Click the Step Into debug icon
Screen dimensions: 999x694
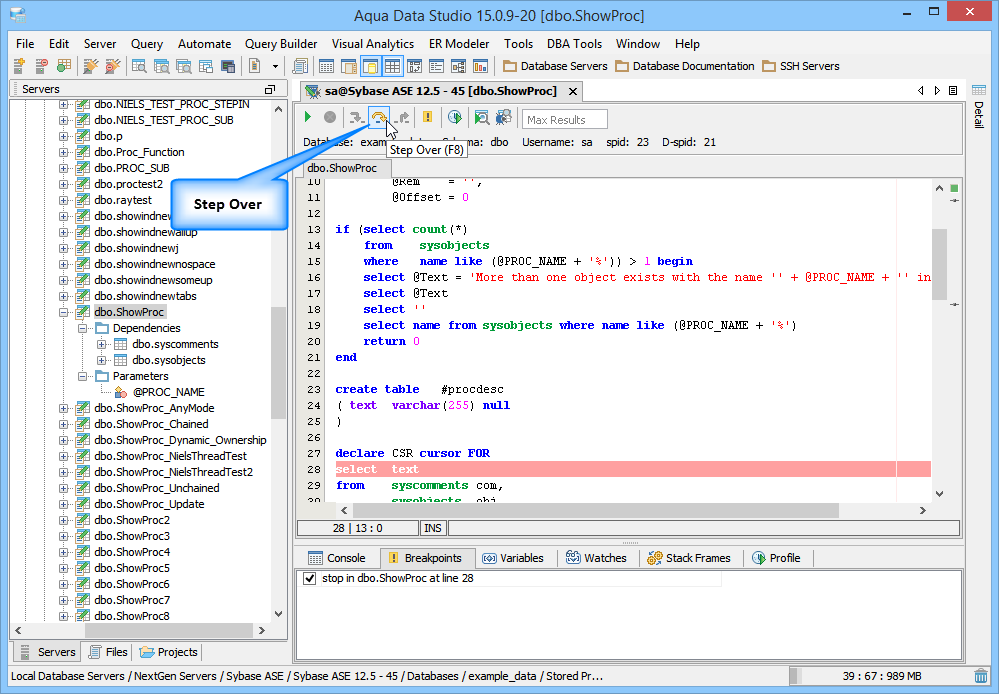click(x=355, y=118)
